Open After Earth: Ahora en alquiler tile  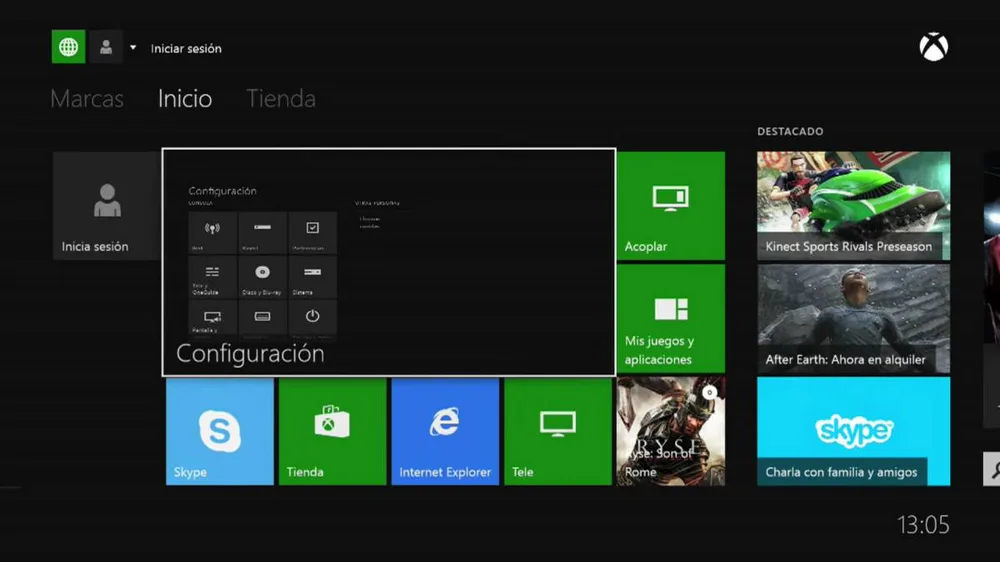click(853, 318)
